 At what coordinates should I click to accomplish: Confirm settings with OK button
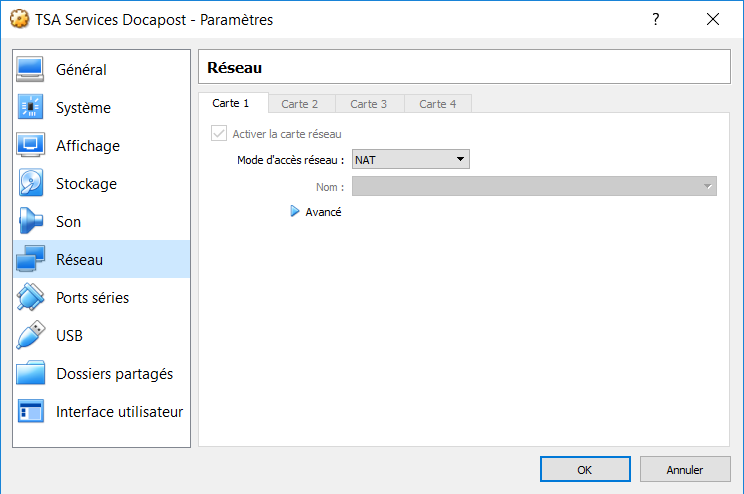click(x=585, y=469)
